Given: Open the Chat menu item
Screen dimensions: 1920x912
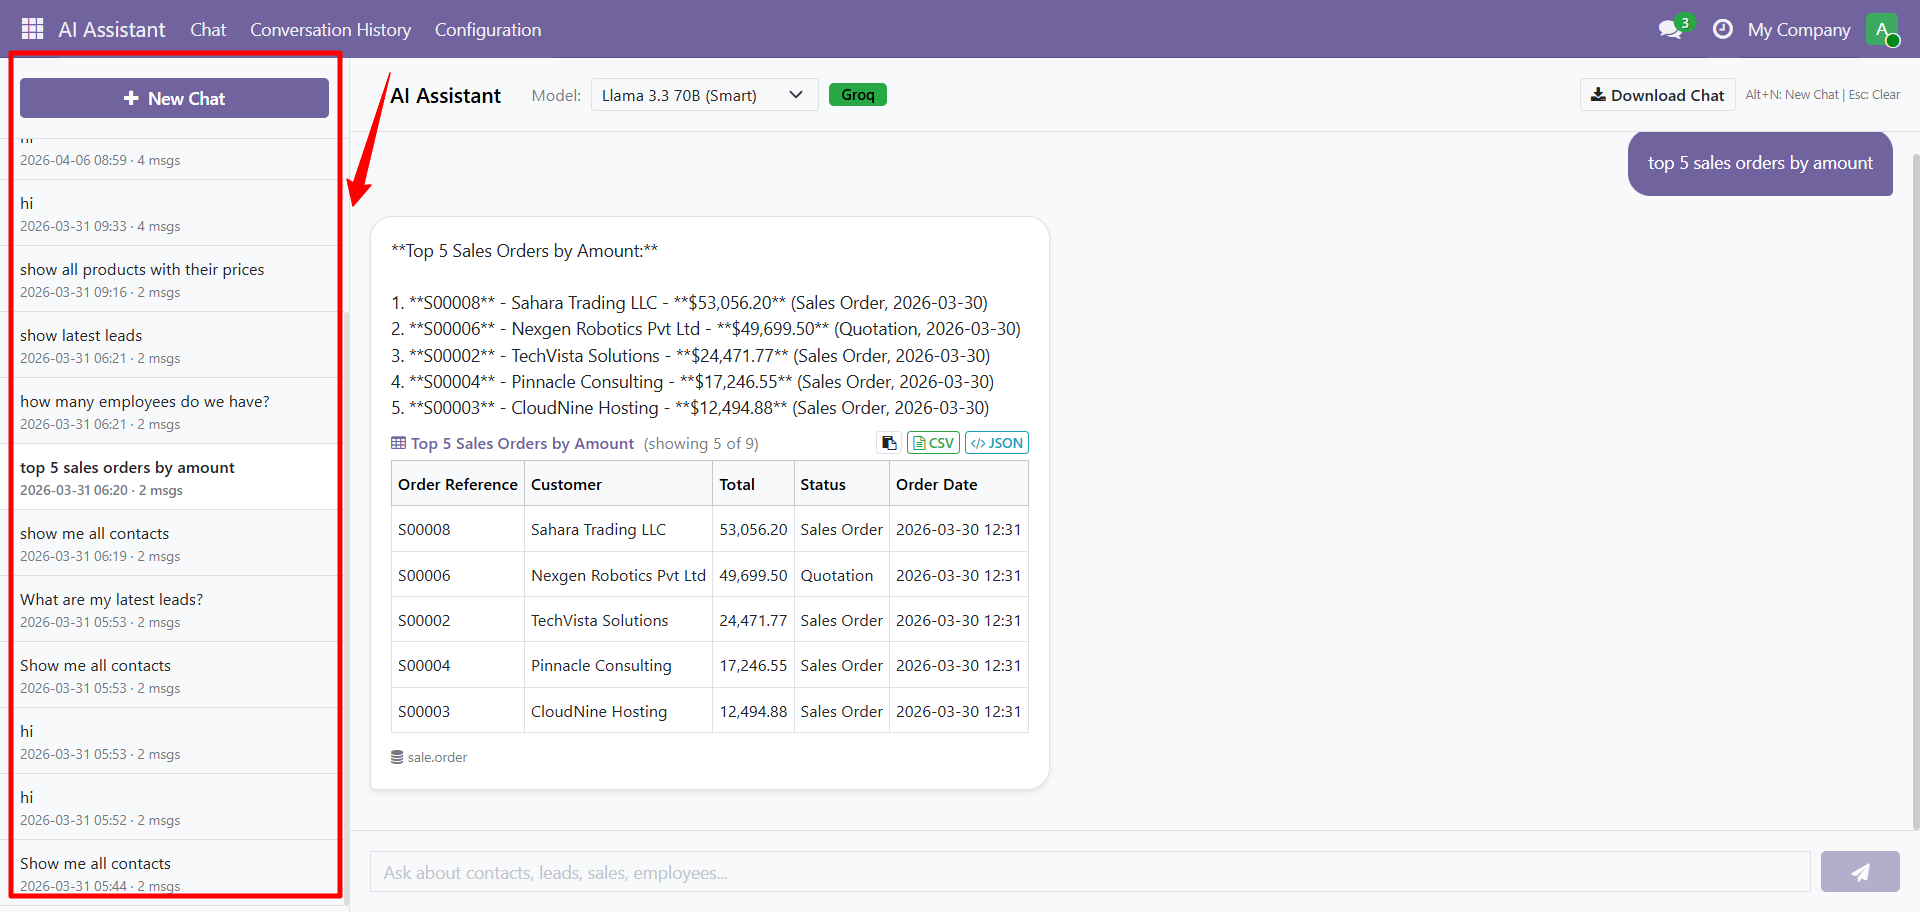Looking at the screenshot, I should click(x=208, y=30).
